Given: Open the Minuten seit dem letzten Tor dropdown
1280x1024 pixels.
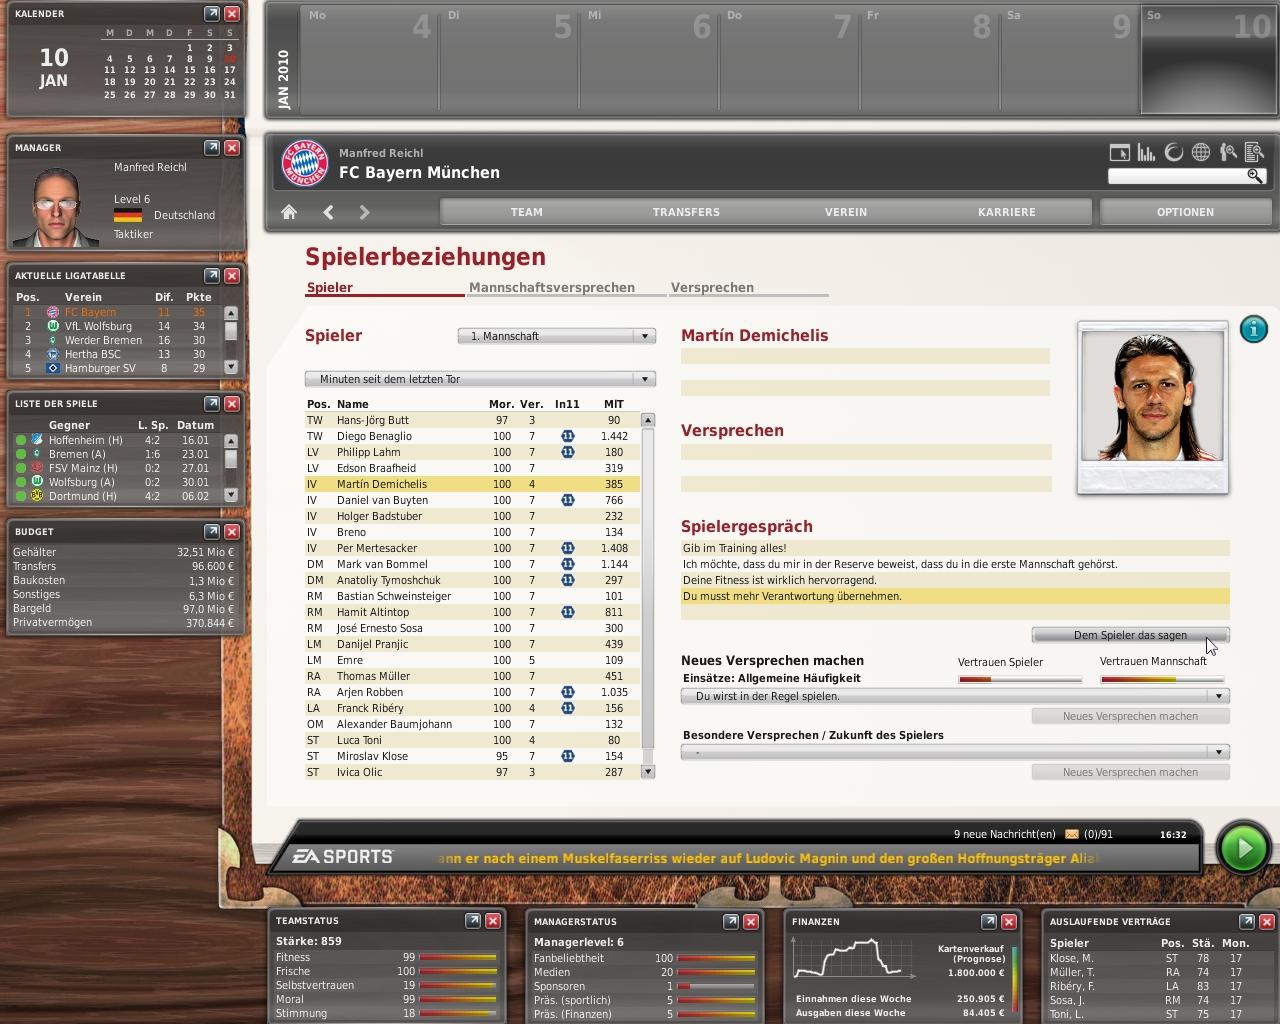Looking at the screenshot, I should (480, 379).
